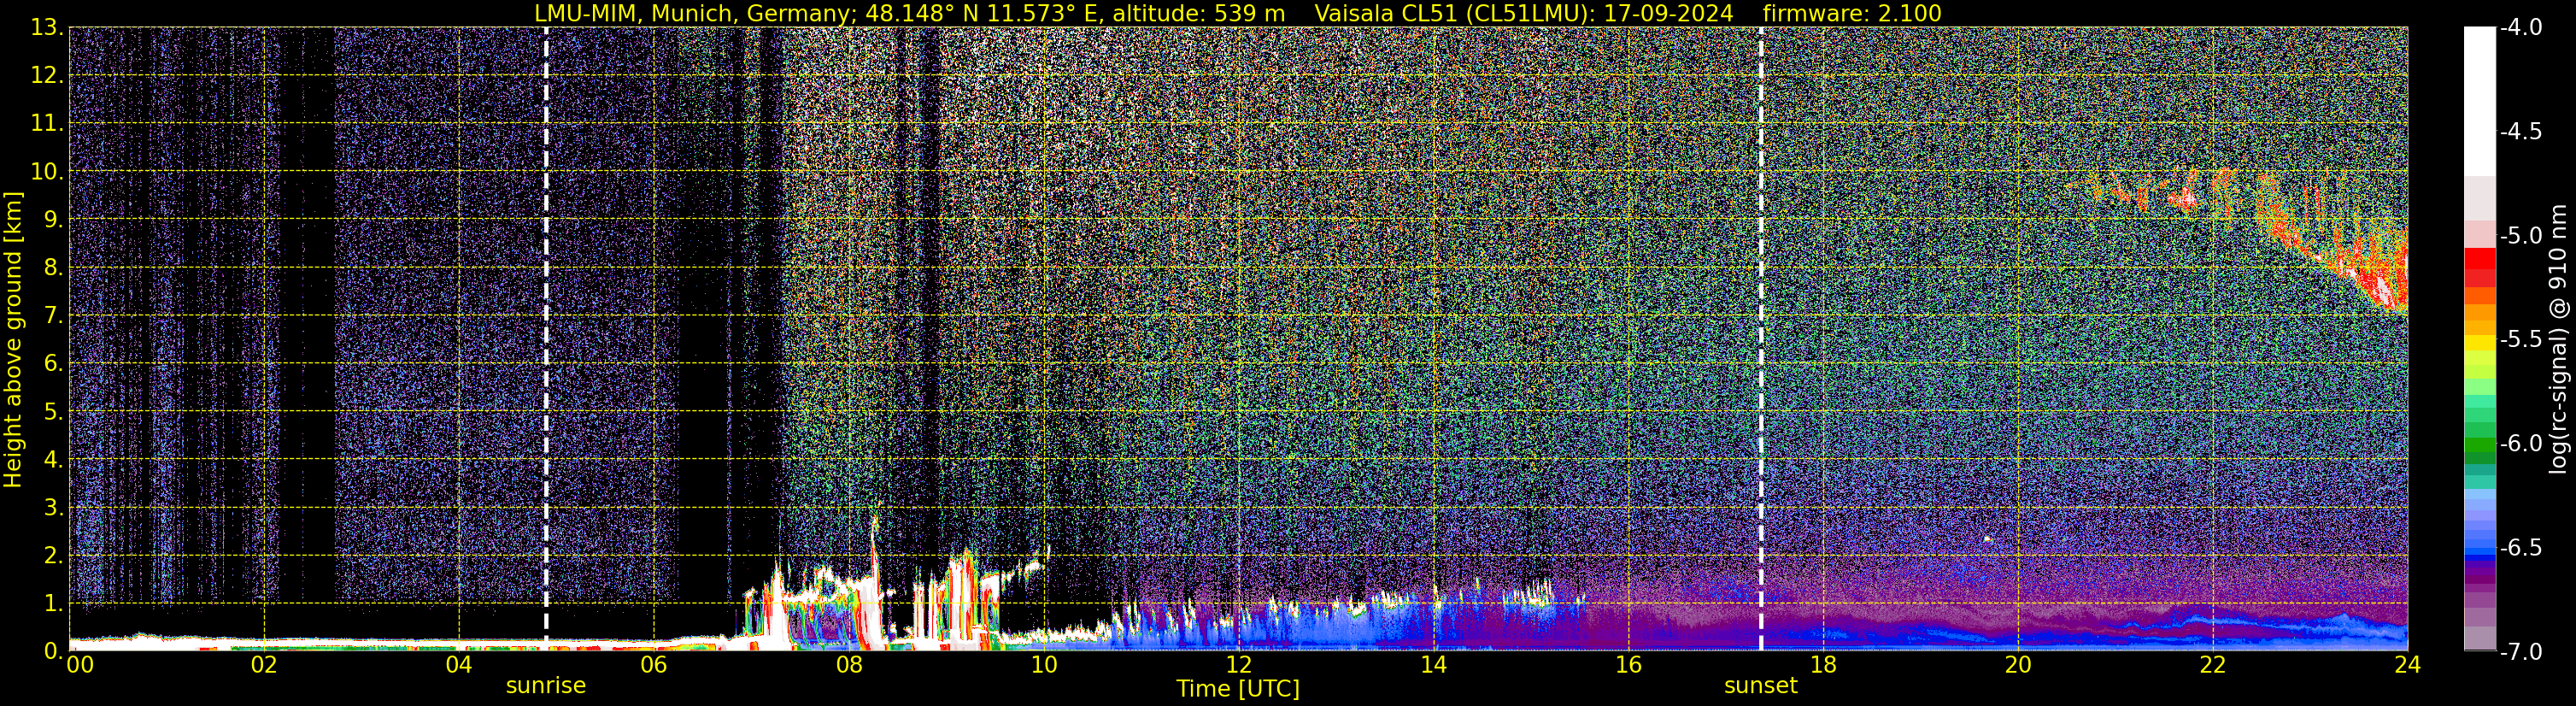Click the '9.' height axis tick label
Screen dimensions: 2576x706
(x=53, y=220)
